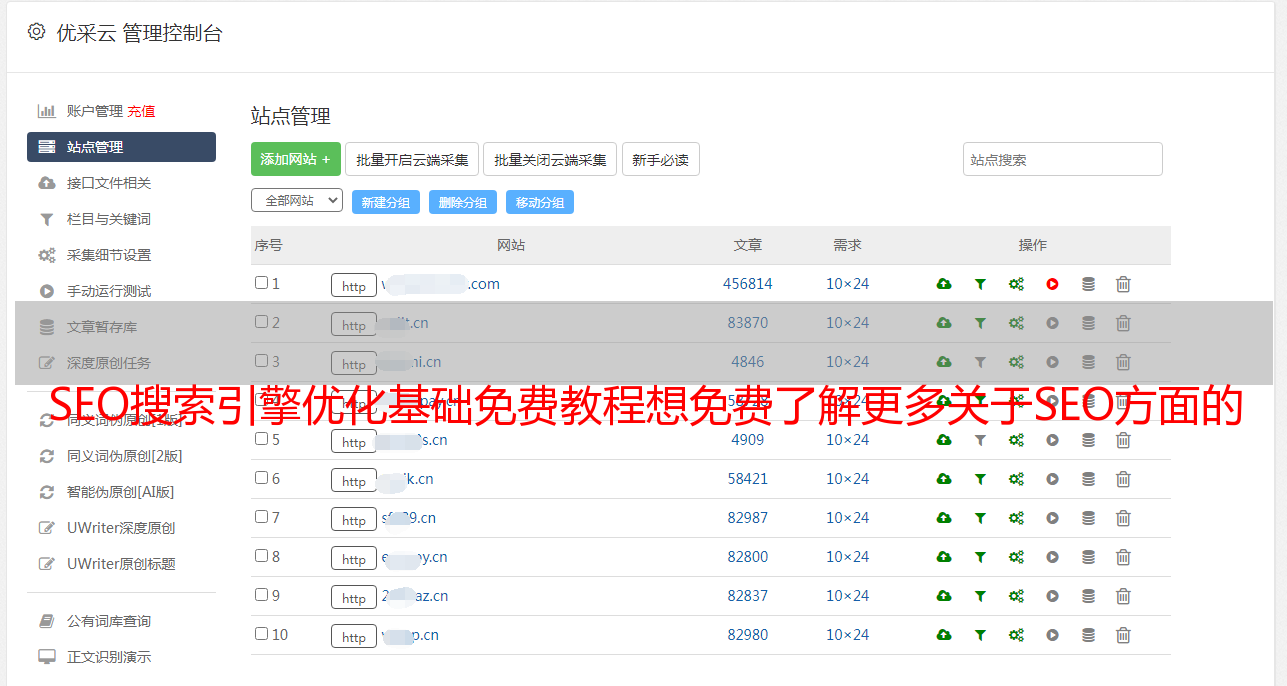Screen dimensions: 1287x686
Task: Click the 10×24 value in row 5
Action: pos(848,440)
